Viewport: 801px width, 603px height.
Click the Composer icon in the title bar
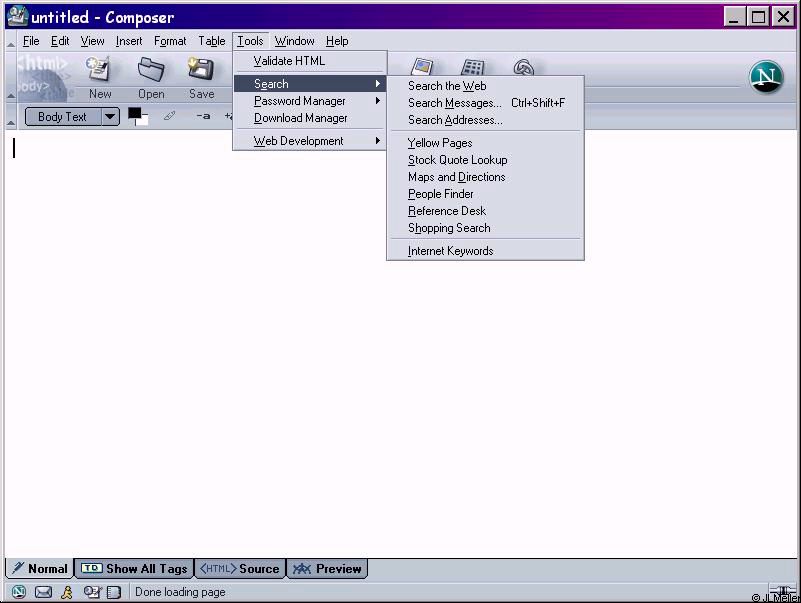tap(18, 16)
